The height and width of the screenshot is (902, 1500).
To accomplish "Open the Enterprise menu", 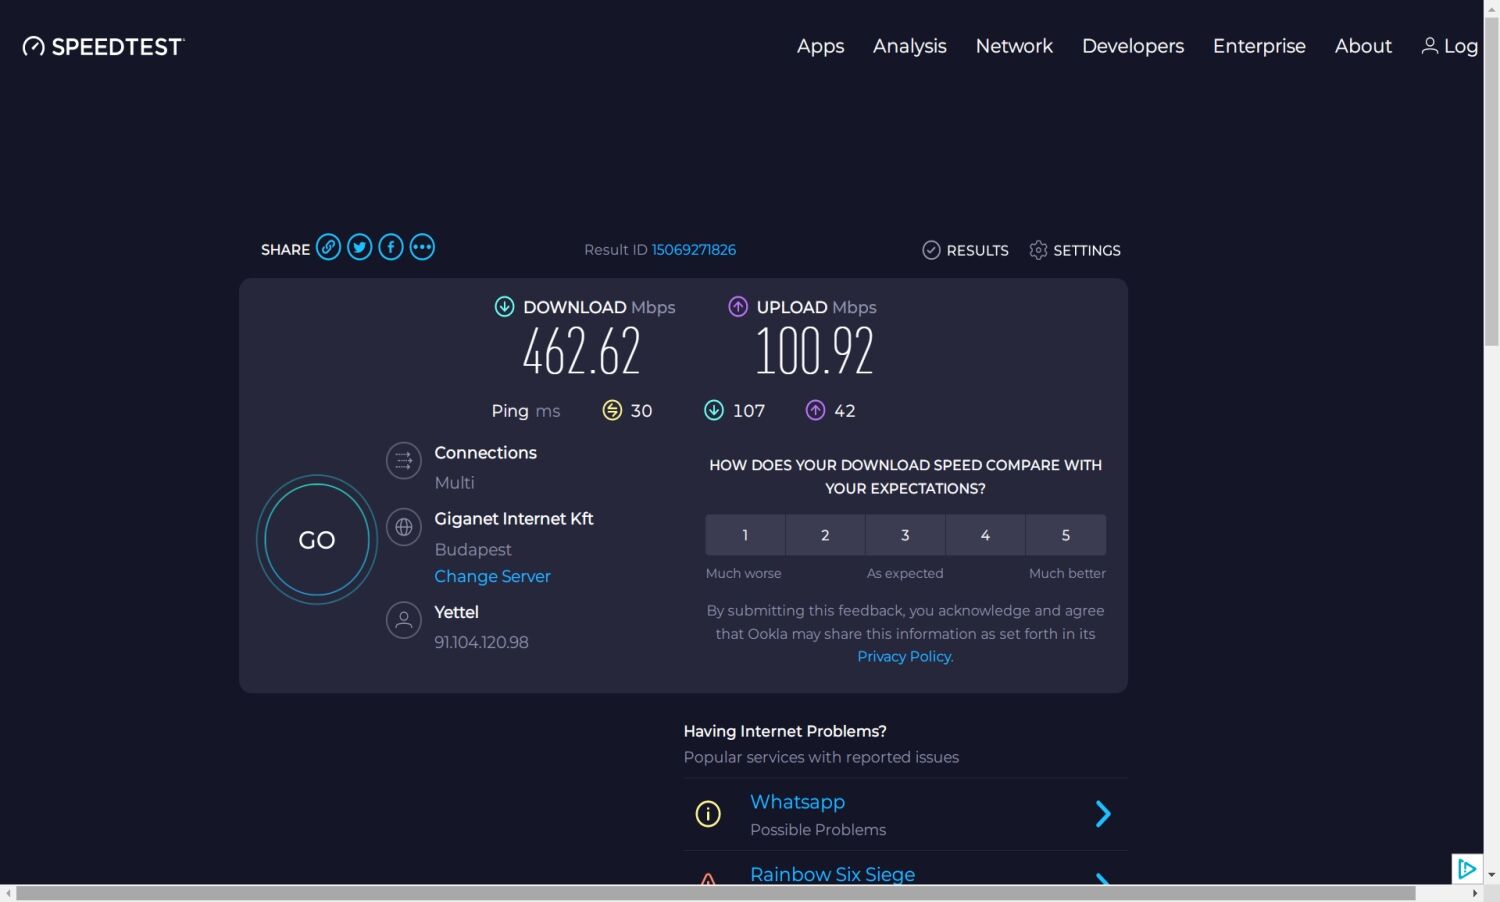I will click(1259, 46).
